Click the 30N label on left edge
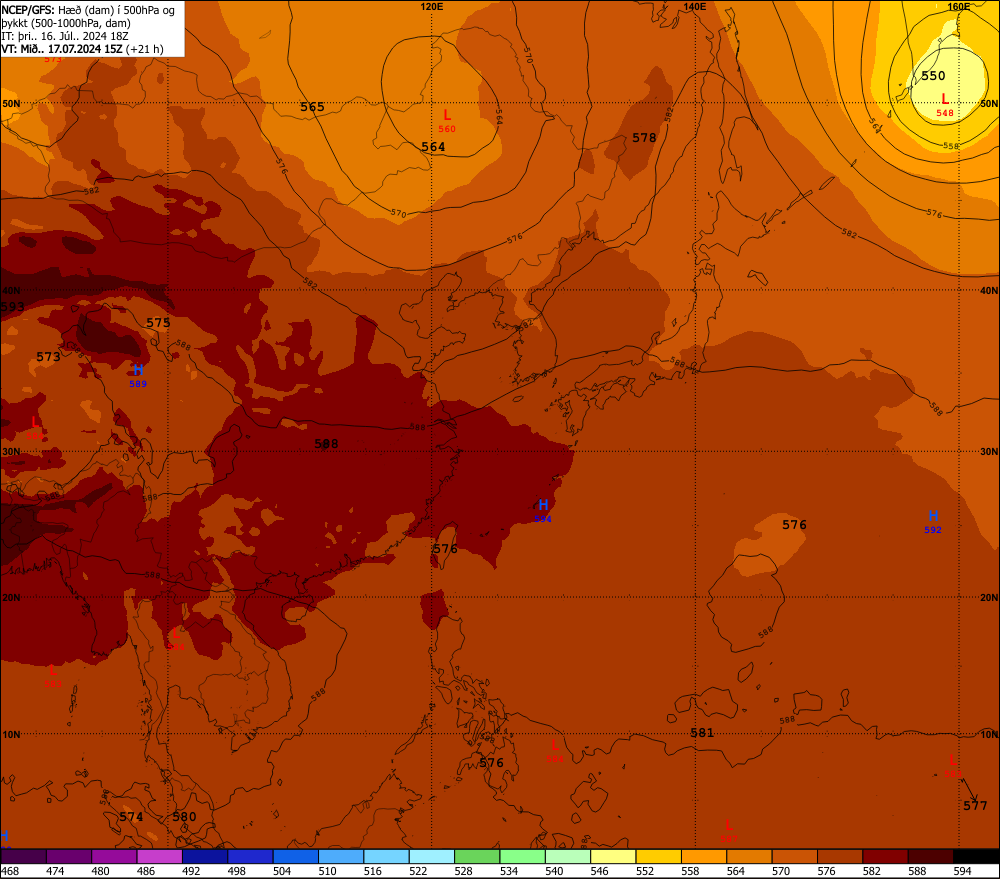The height and width of the screenshot is (879, 1000). [11, 452]
